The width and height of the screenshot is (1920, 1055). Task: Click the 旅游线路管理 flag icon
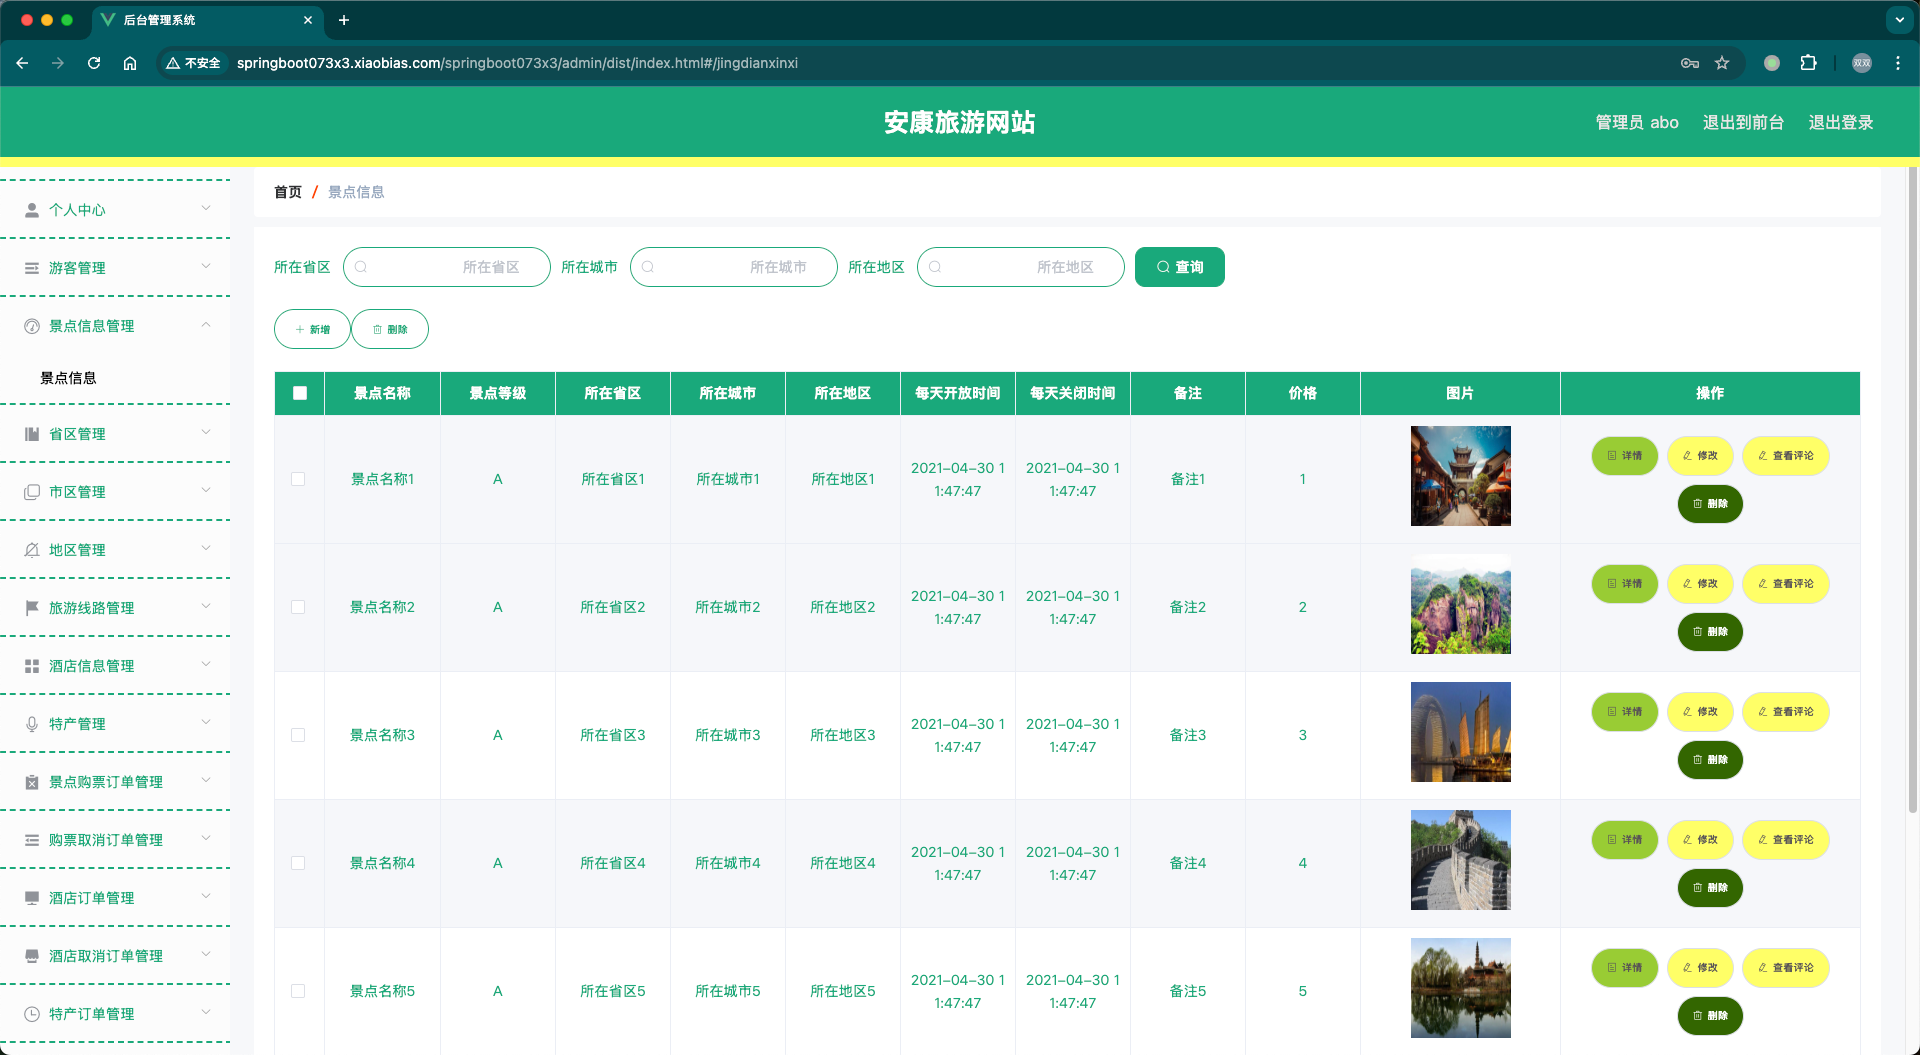coord(32,608)
